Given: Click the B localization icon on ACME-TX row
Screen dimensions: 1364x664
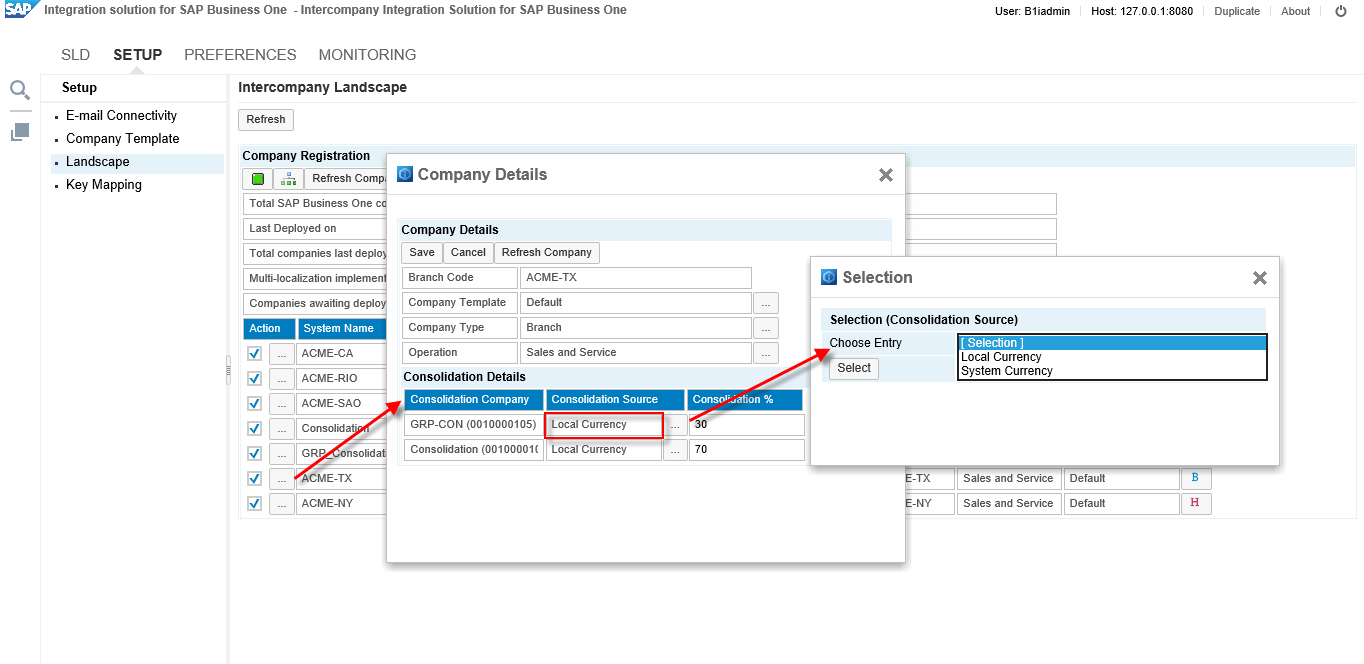Looking at the screenshot, I should coord(1196,478).
